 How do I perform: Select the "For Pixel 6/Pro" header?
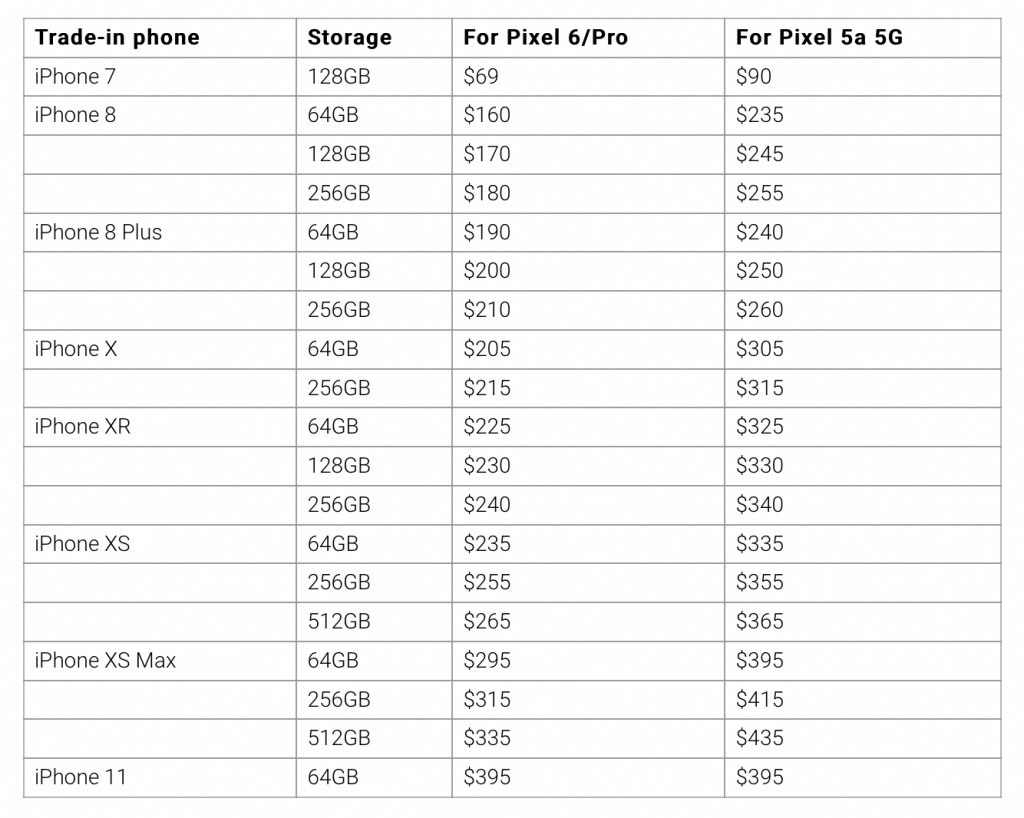point(545,38)
